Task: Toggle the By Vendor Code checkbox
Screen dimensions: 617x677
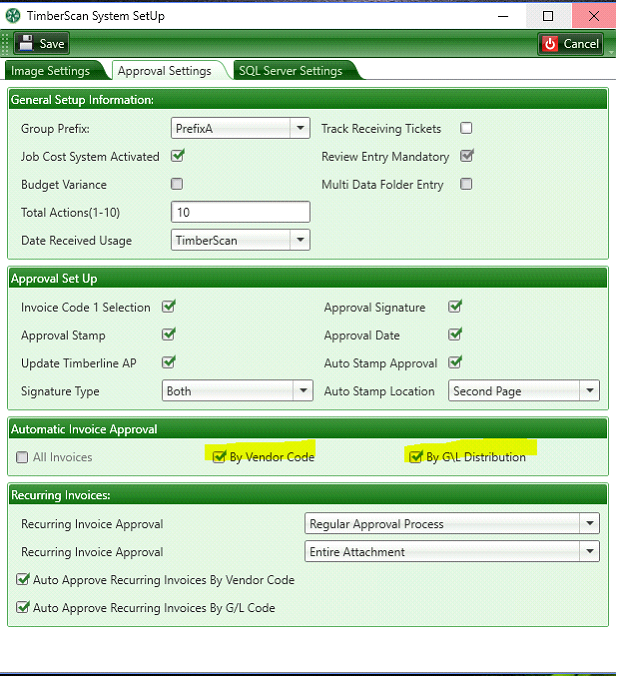Action: point(219,456)
